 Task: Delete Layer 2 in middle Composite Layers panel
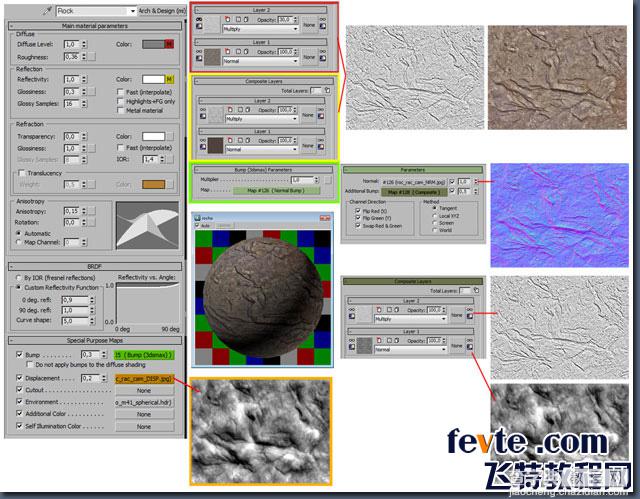point(230,109)
